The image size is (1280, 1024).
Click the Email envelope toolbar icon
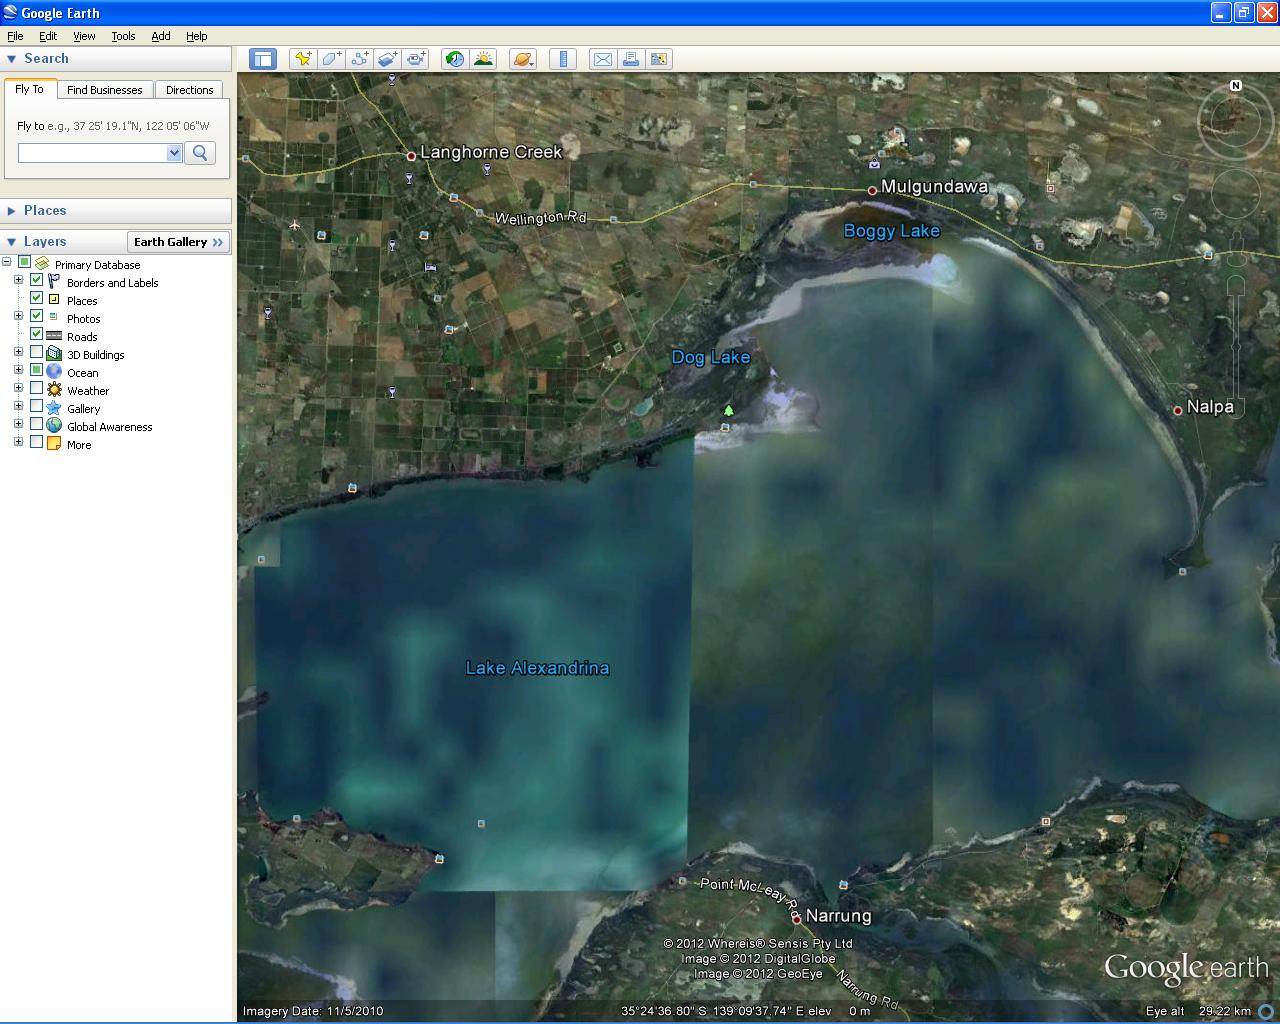click(603, 59)
